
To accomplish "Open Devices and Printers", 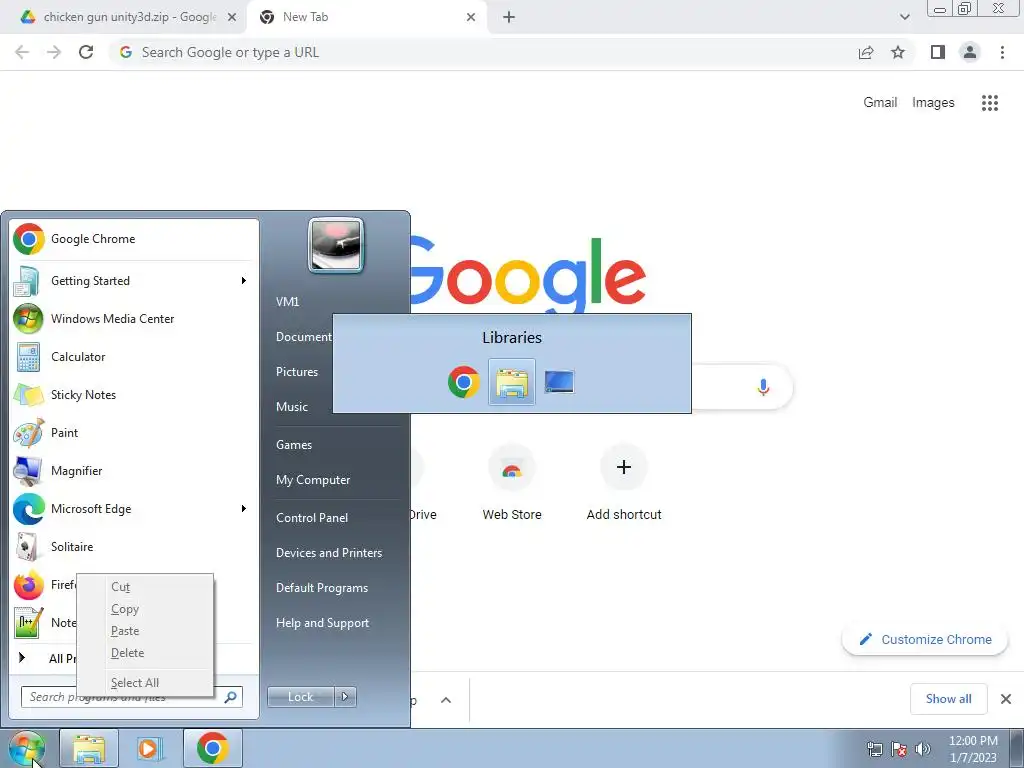I will point(328,553).
